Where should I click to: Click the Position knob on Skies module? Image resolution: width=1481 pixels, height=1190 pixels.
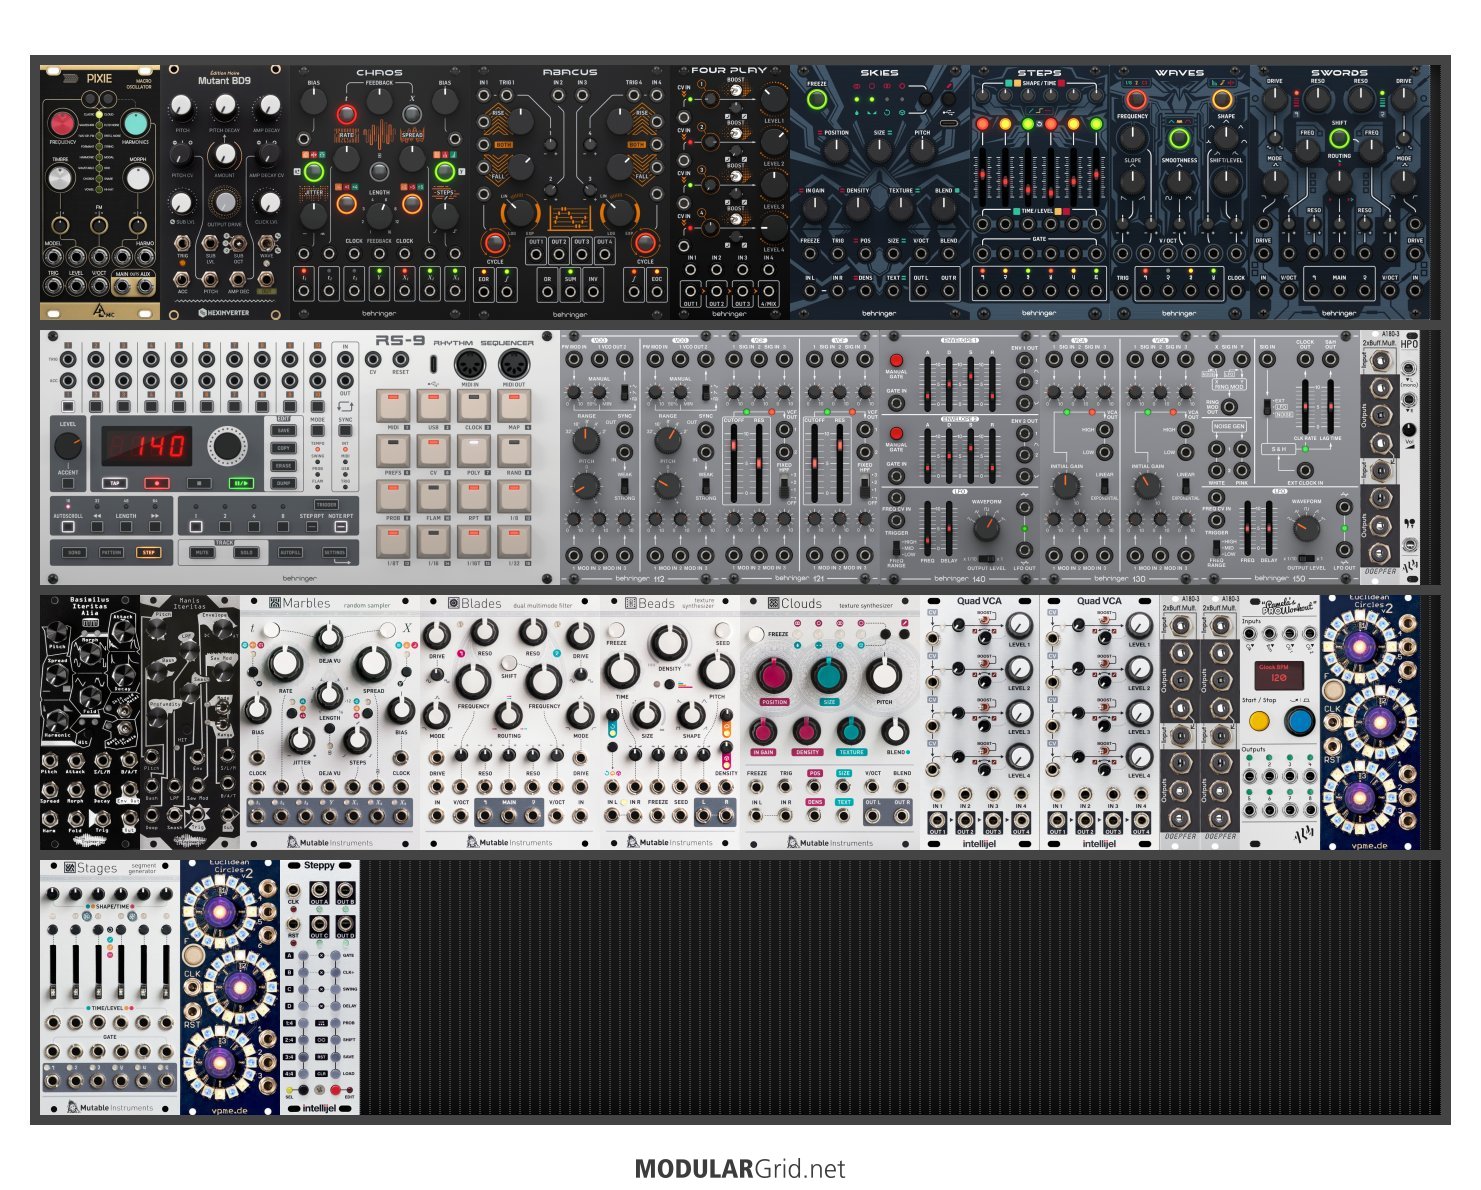point(836,151)
